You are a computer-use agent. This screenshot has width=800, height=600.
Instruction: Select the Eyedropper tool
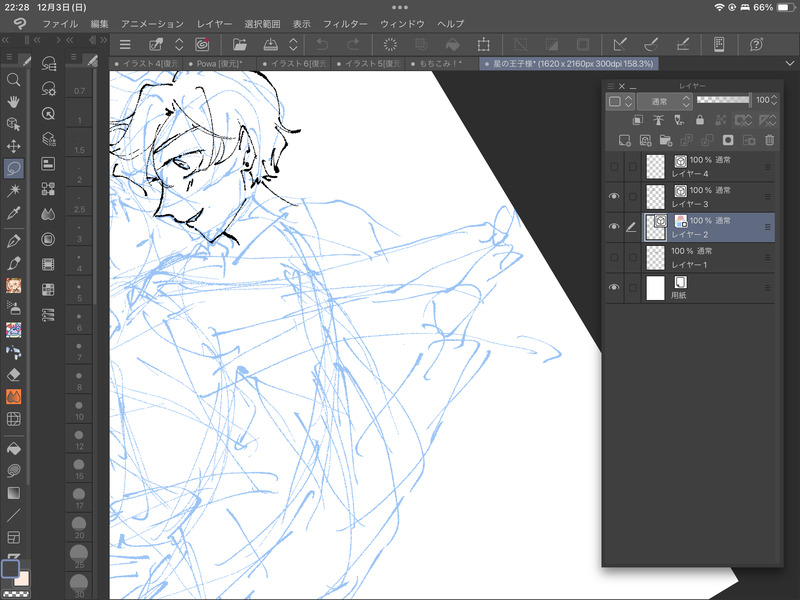pyautogui.click(x=14, y=213)
